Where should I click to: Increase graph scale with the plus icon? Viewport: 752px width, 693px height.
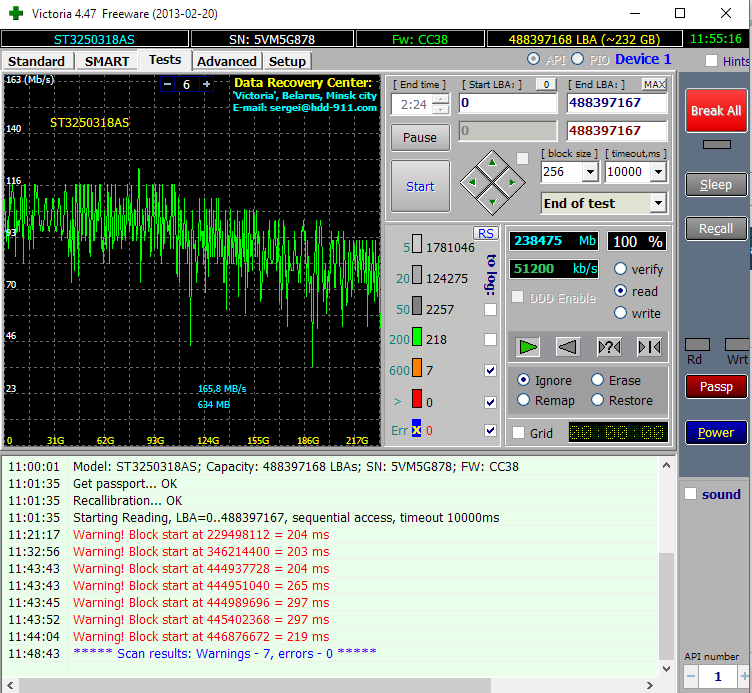pos(207,85)
